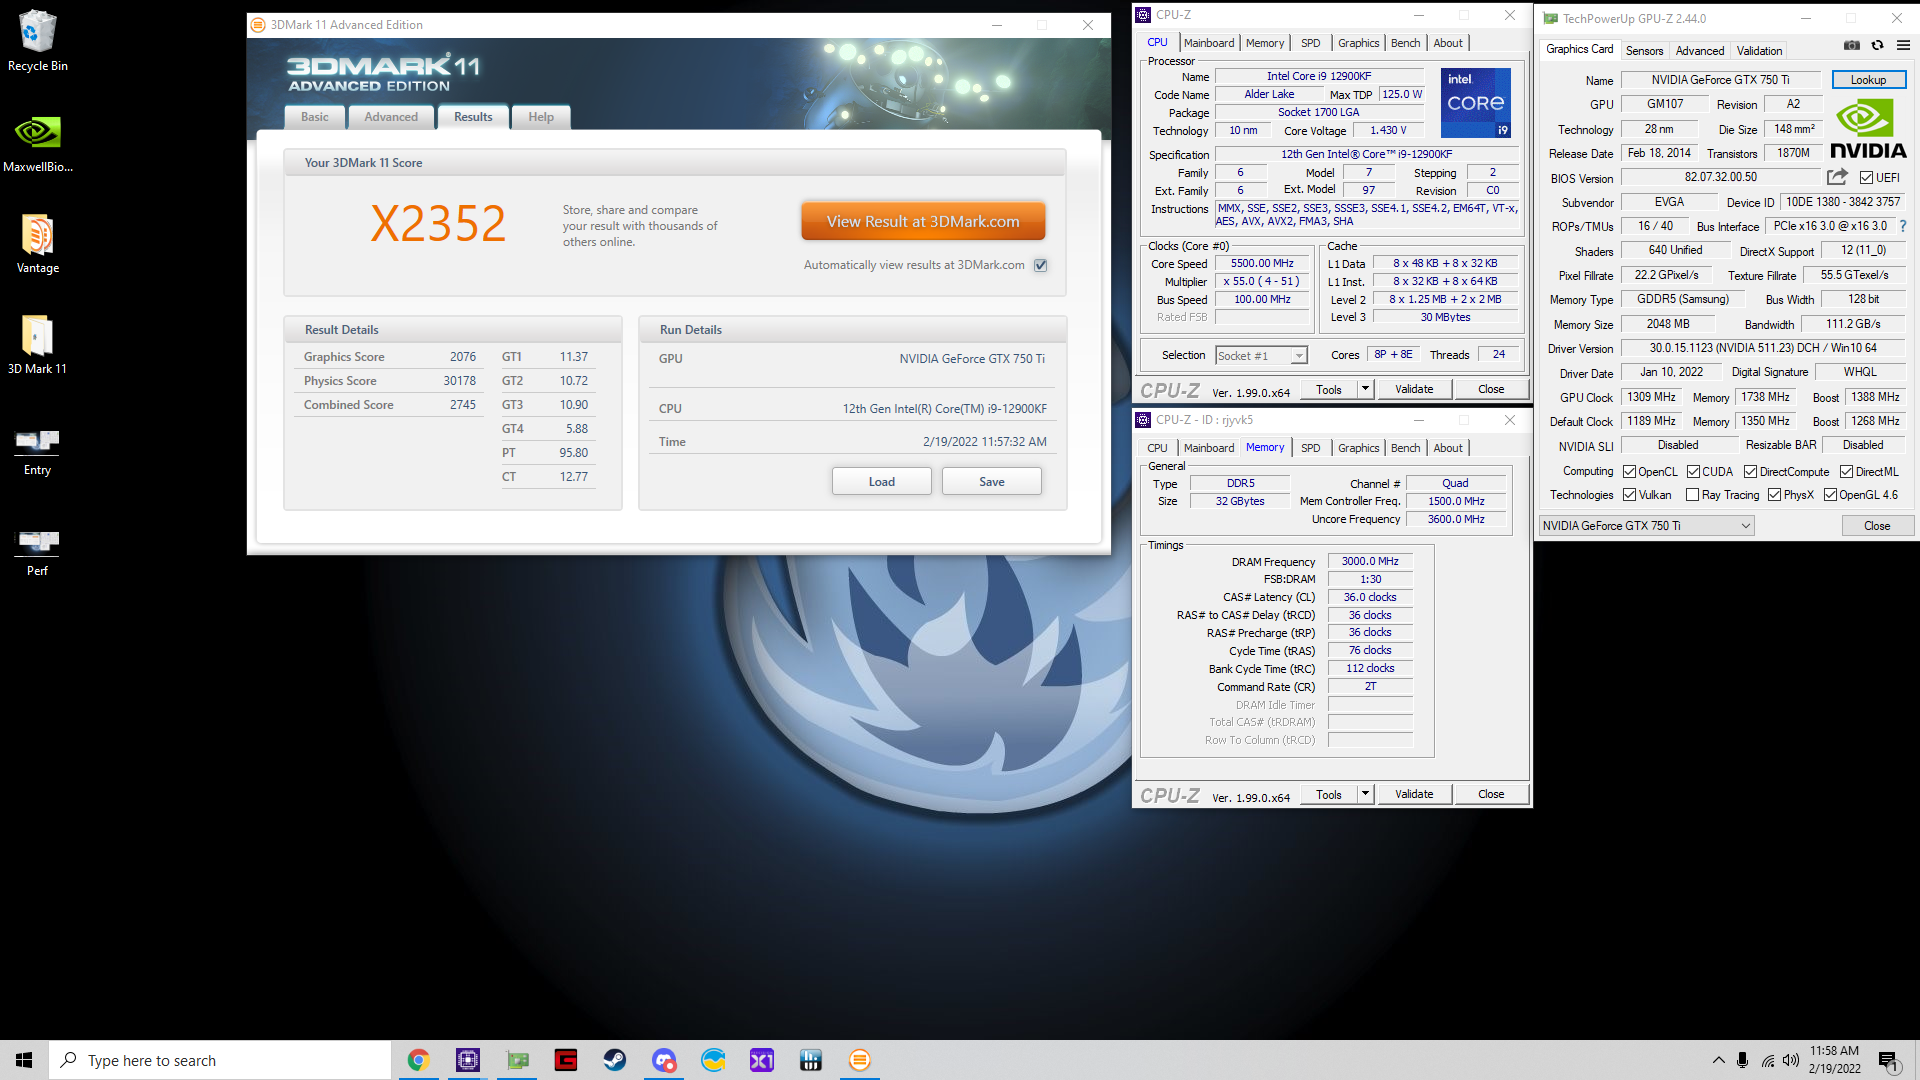The image size is (1920, 1080).
Task: Switch to the Advanced tab in 3DMark 11
Action: tap(391, 117)
